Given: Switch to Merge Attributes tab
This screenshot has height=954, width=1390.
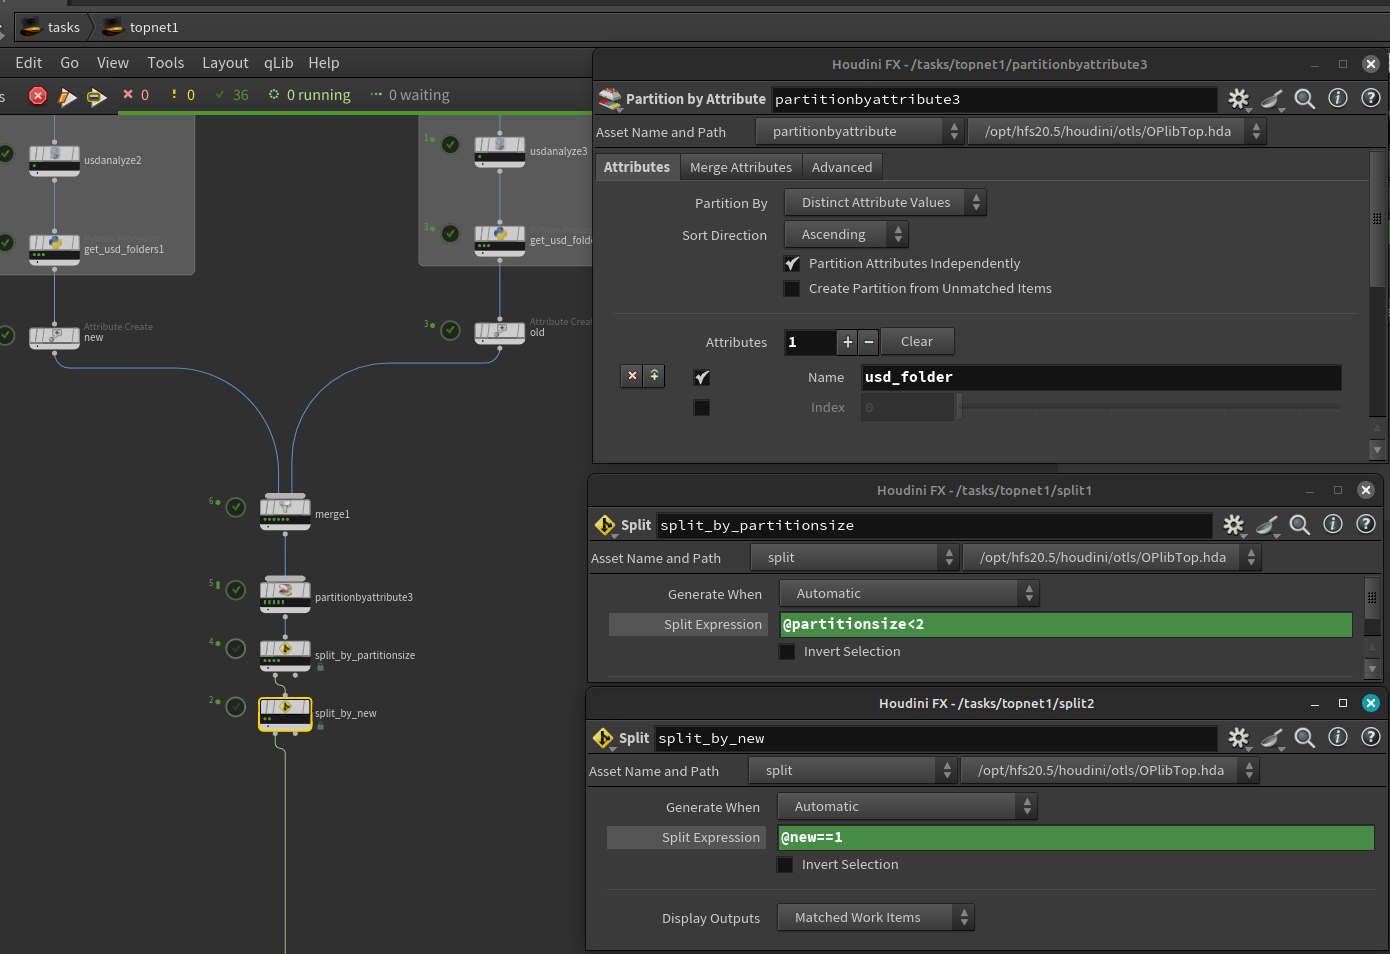Looking at the screenshot, I should (741, 167).
